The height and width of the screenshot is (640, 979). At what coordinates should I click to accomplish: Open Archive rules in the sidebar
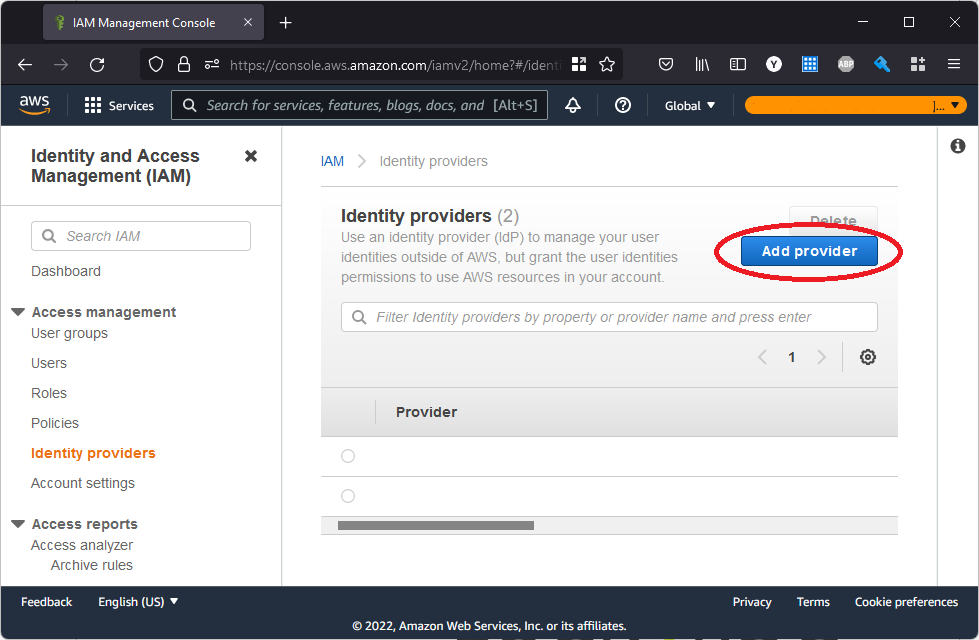[92, 565]
